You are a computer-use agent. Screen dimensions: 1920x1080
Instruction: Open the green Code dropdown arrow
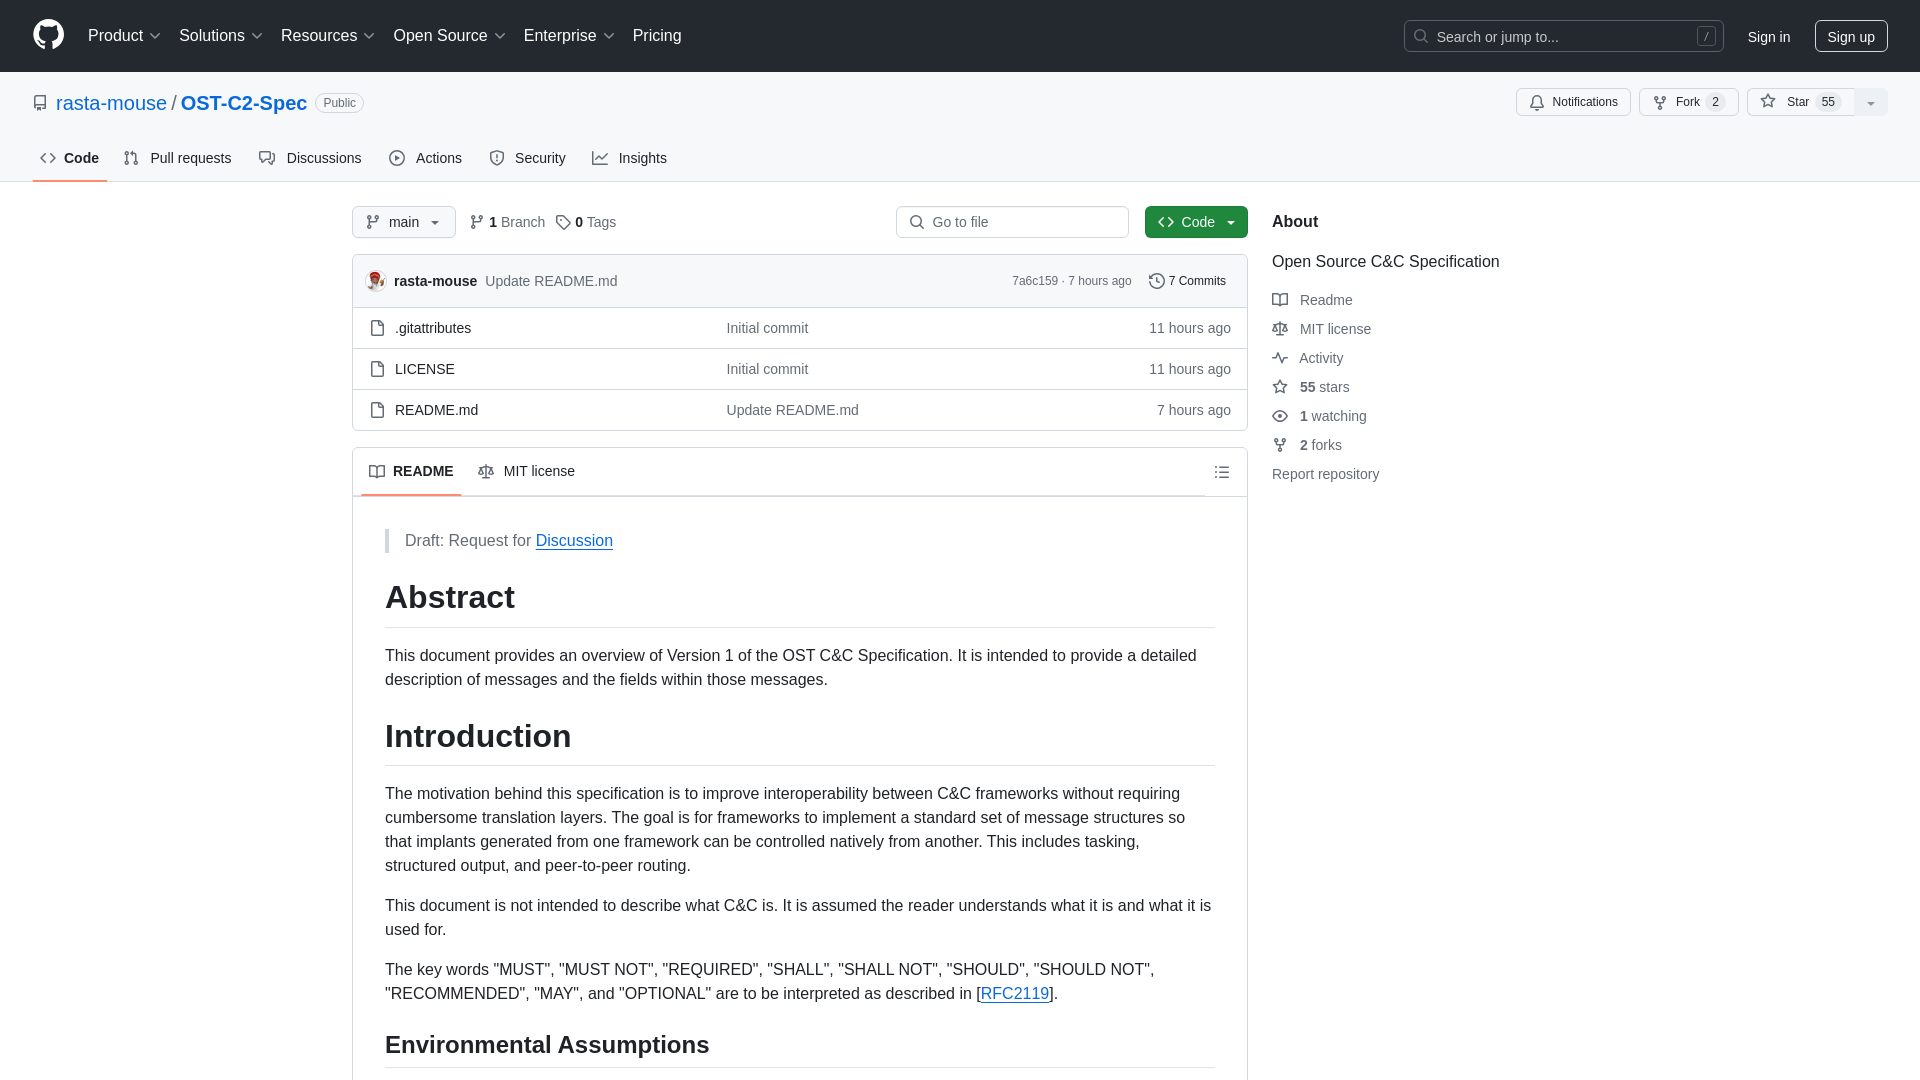pyautogui.click(x=1231, y=222)
